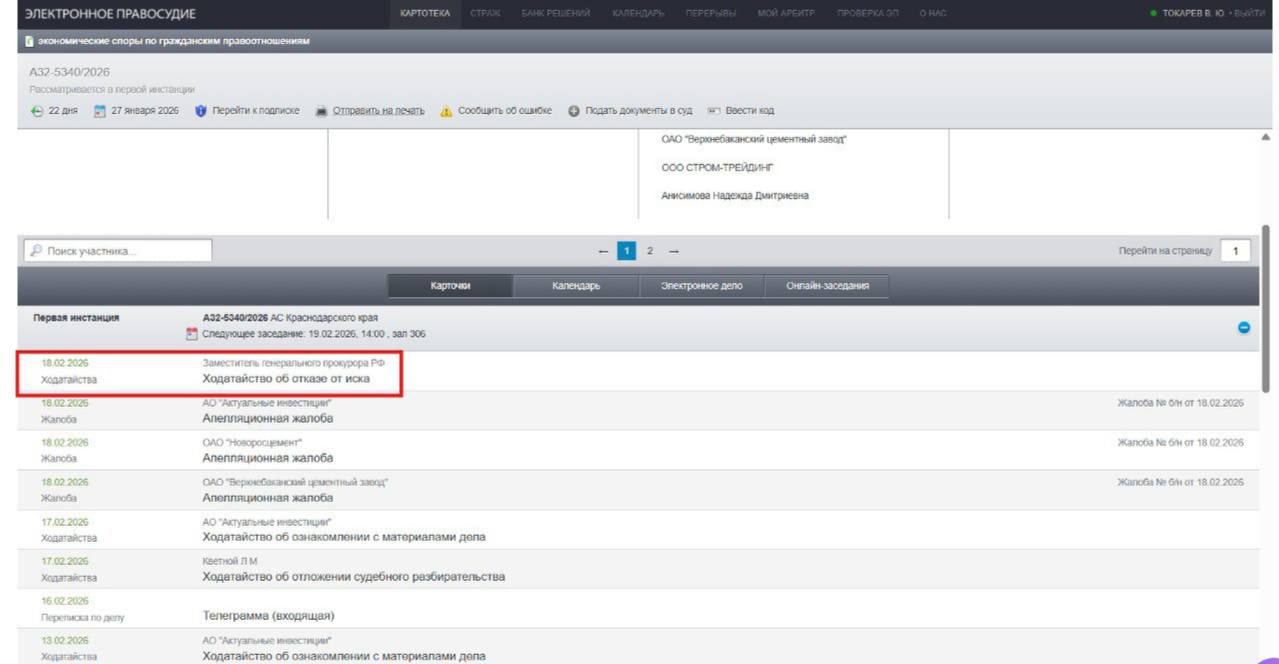Click the plus icon to submit court documents
1279x664 pixels.
tap(574, 111)
